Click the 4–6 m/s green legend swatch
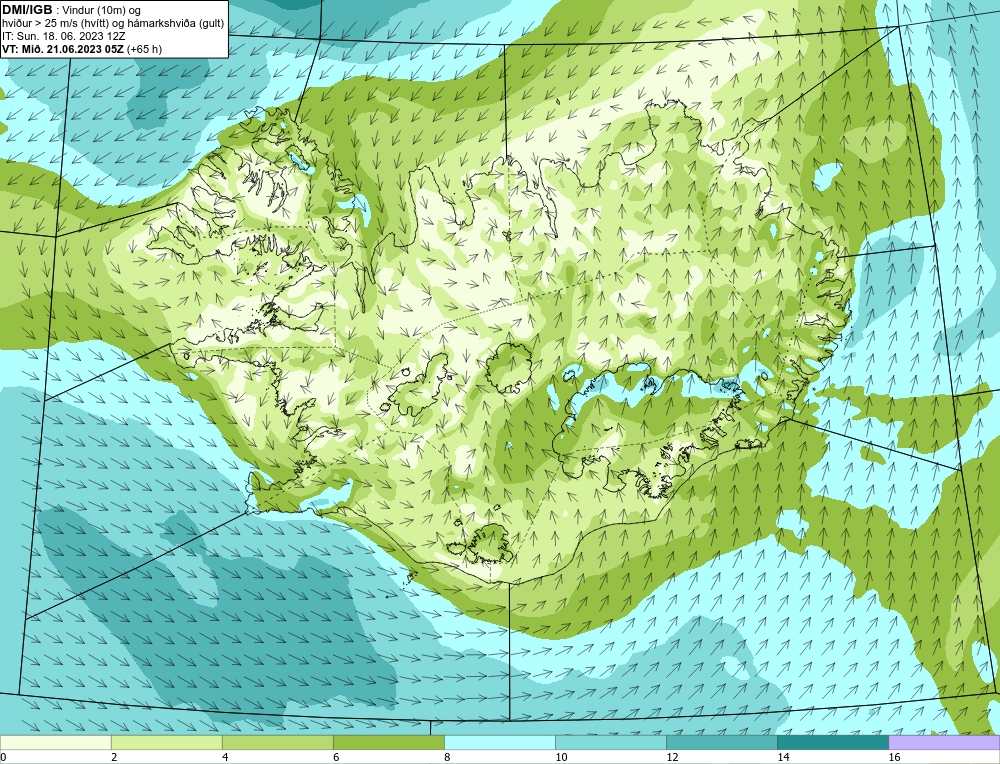The height and width of the screenshot is (764, 1000). click(x=278, y=742)
